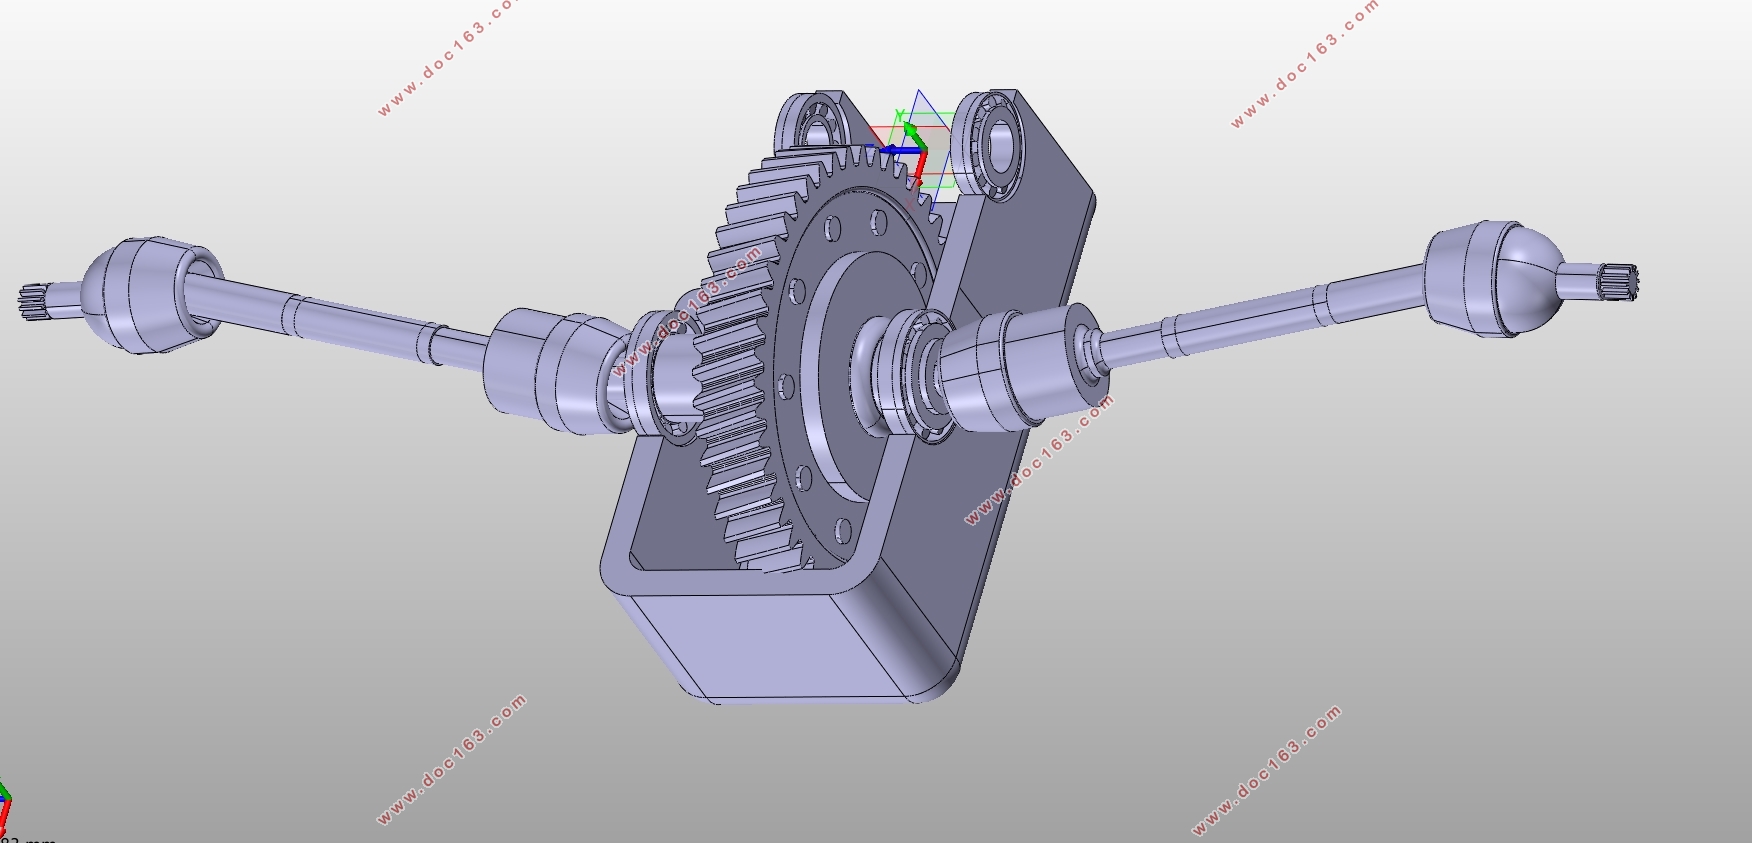Viewport: 1752px width, 843px height.
Task: Select the inner joint housing on the left shaft
Action: tap(555, 370)
